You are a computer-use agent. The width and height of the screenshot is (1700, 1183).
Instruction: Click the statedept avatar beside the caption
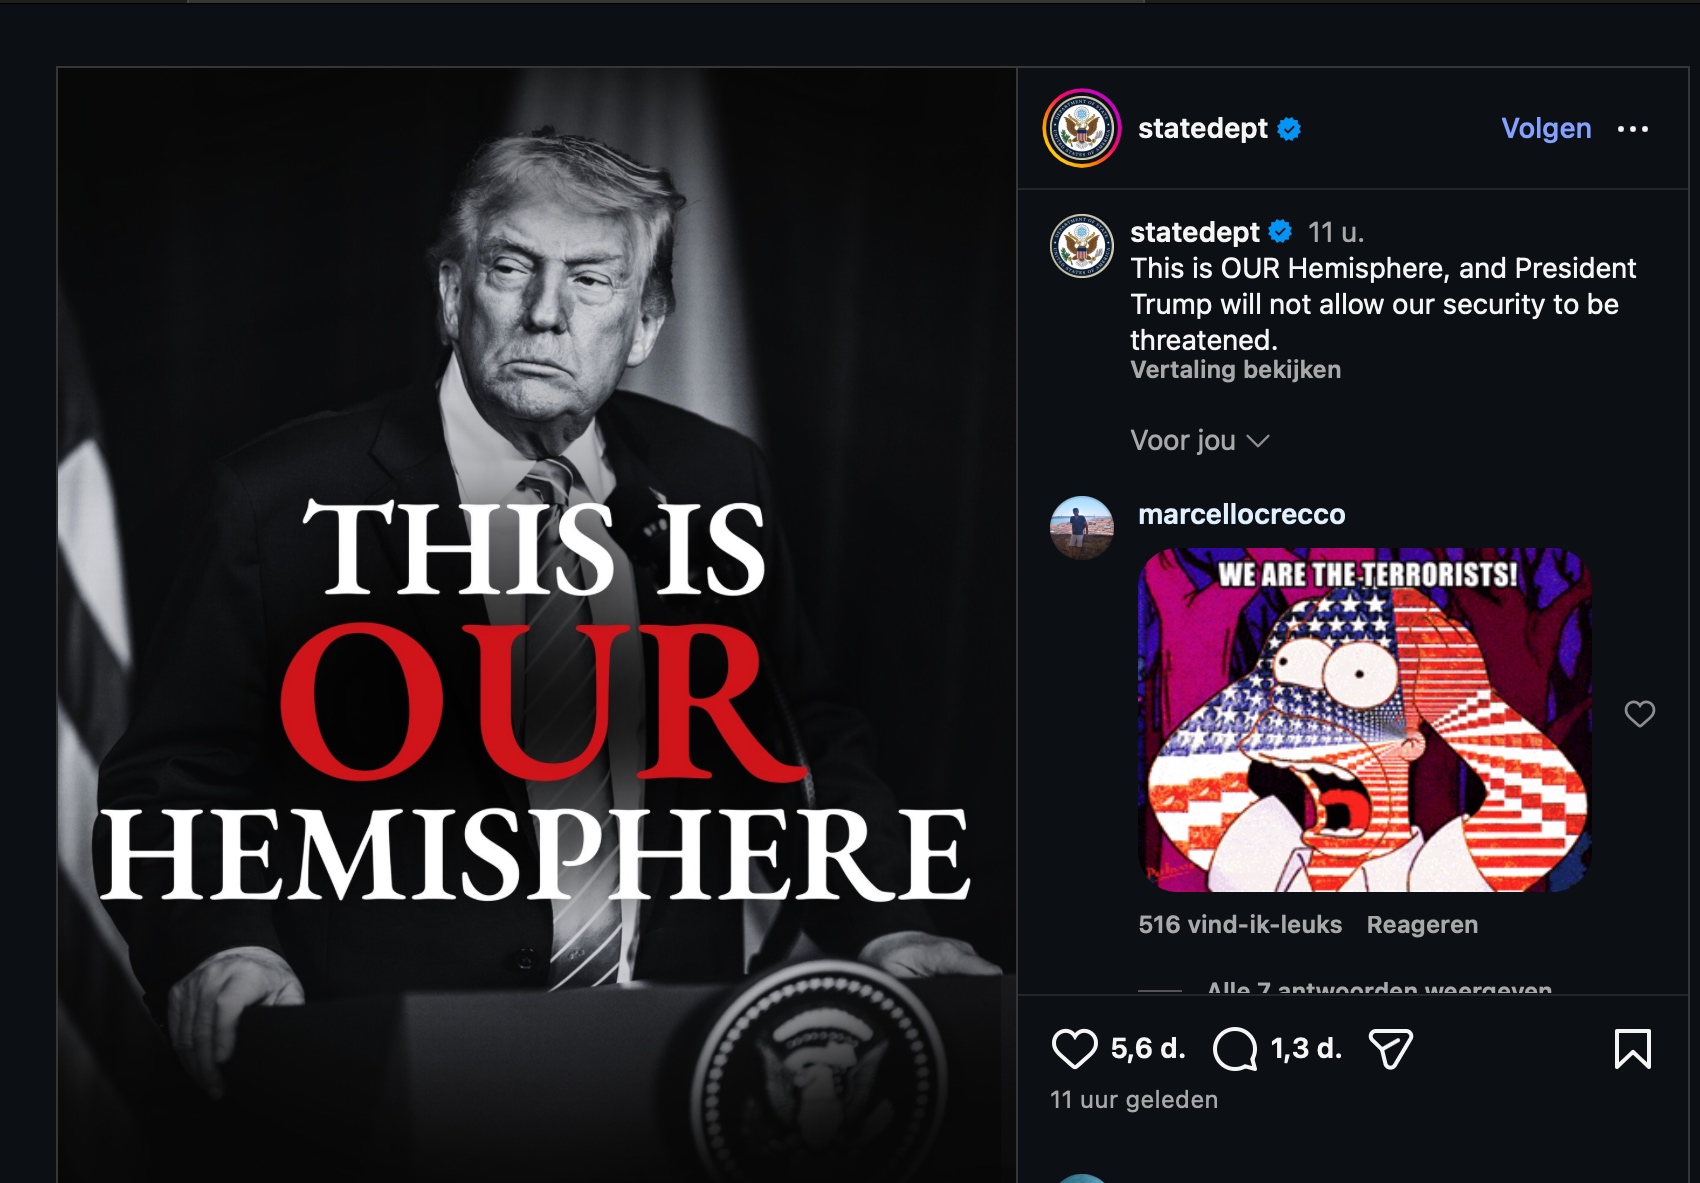click(1082, 246)
